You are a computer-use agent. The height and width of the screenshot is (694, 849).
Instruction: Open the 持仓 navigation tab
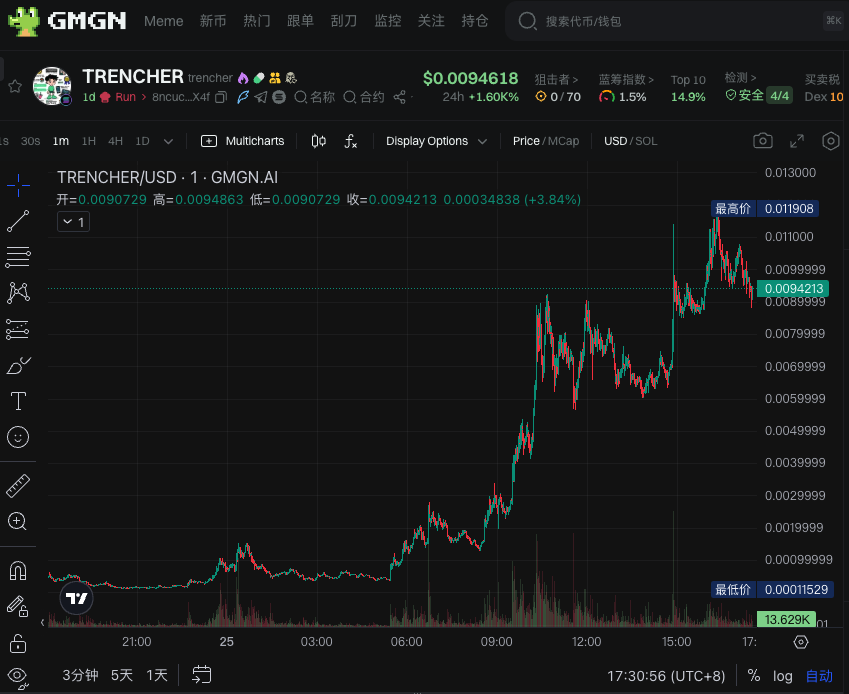point(475,21)
